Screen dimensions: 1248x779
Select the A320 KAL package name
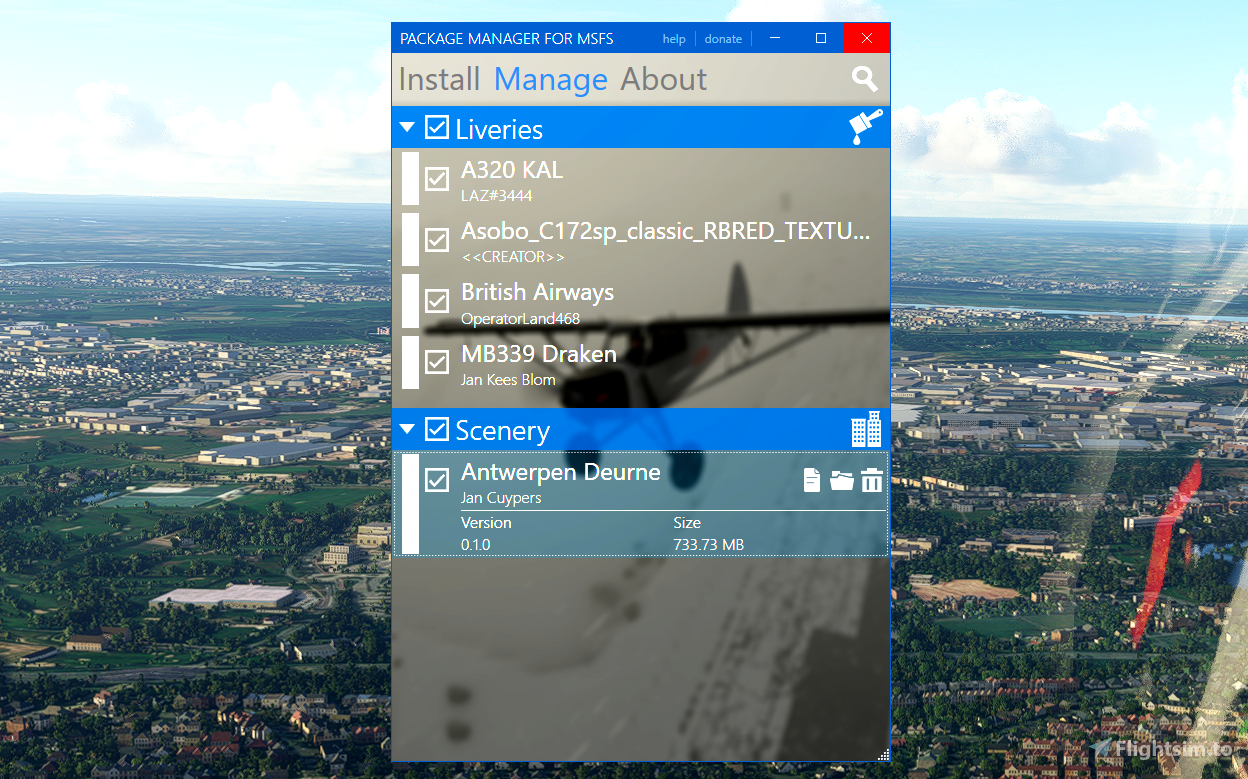(512, 170)
